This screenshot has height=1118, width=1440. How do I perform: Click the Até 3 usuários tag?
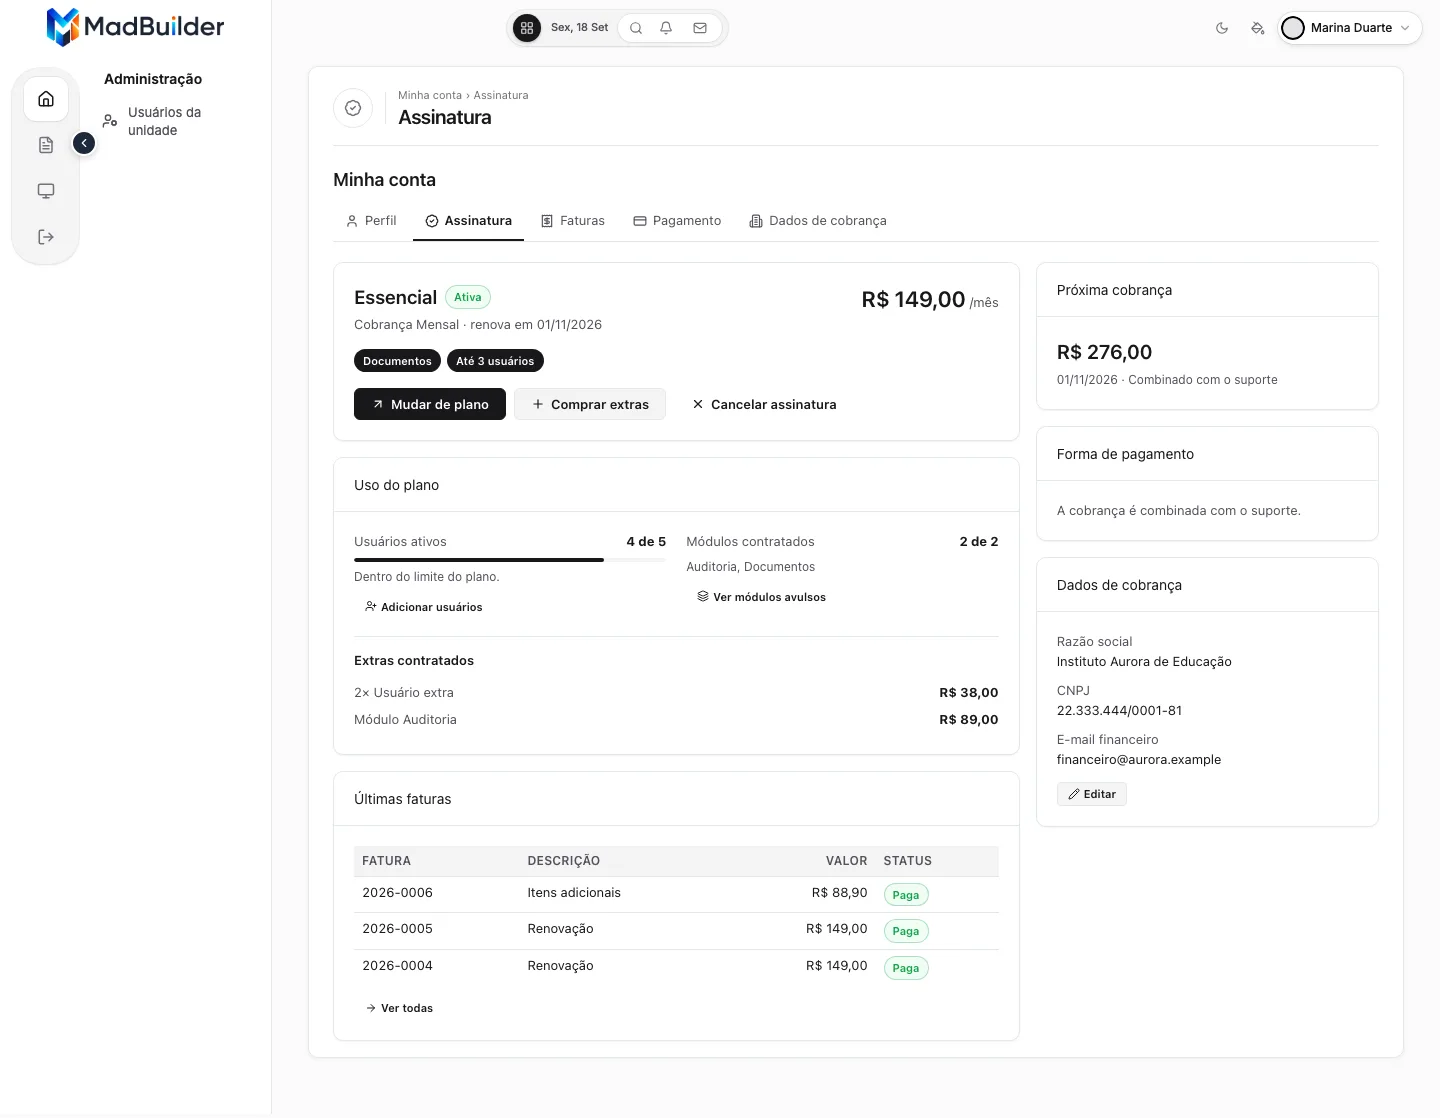pyautogui.click(x=495, y=361)
